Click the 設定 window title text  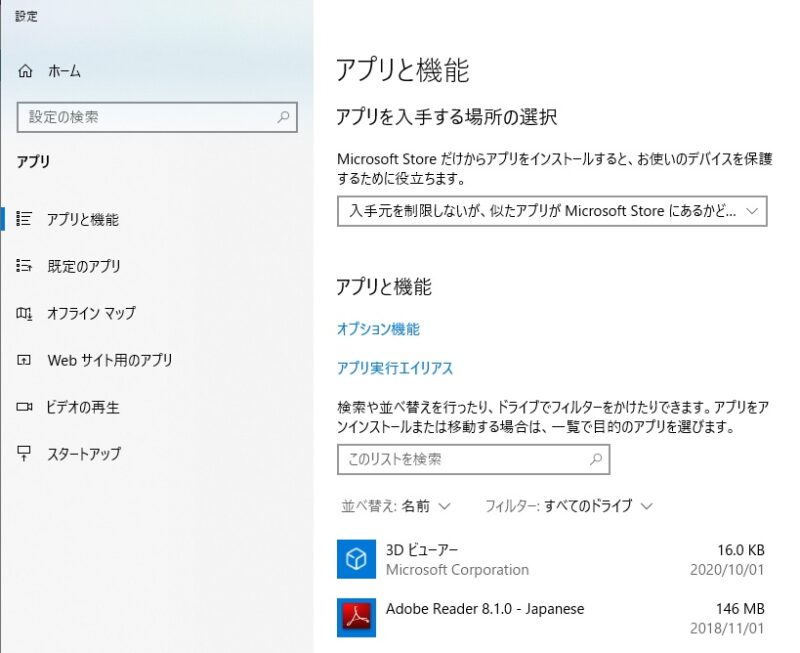click(26, 16)
